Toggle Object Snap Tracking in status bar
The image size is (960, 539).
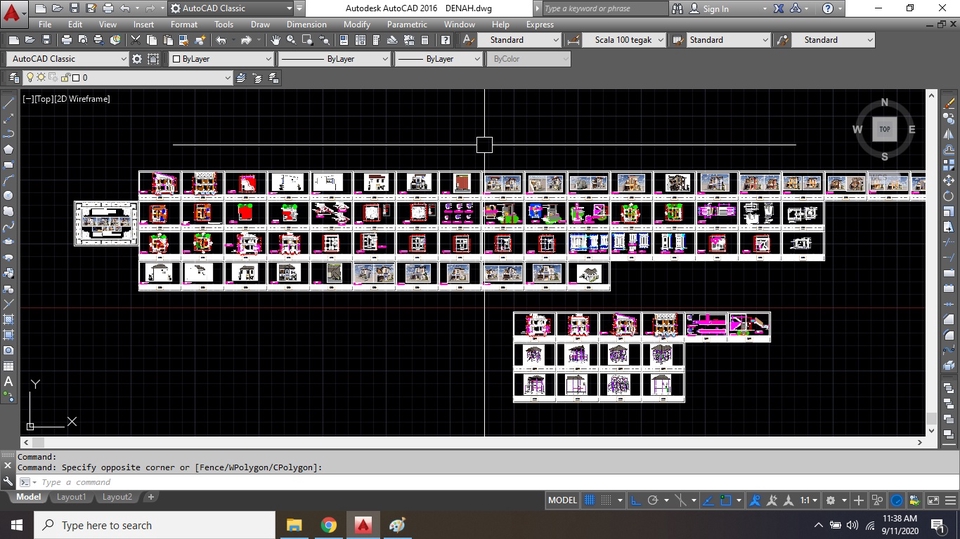point(708,500)
